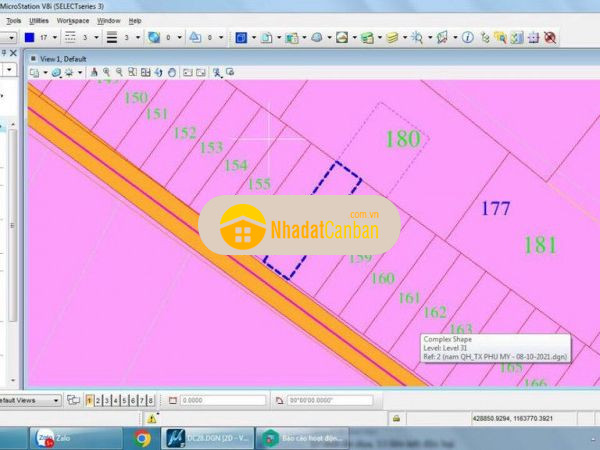This screenshot has width=600, height=450.
Task: Activate the Pan View hand tool
Action: click(x=172, y=72)
